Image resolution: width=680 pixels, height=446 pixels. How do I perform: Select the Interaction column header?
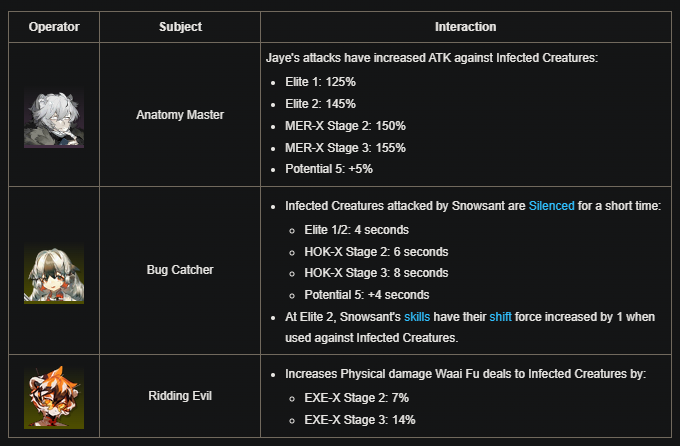point(465,27)
